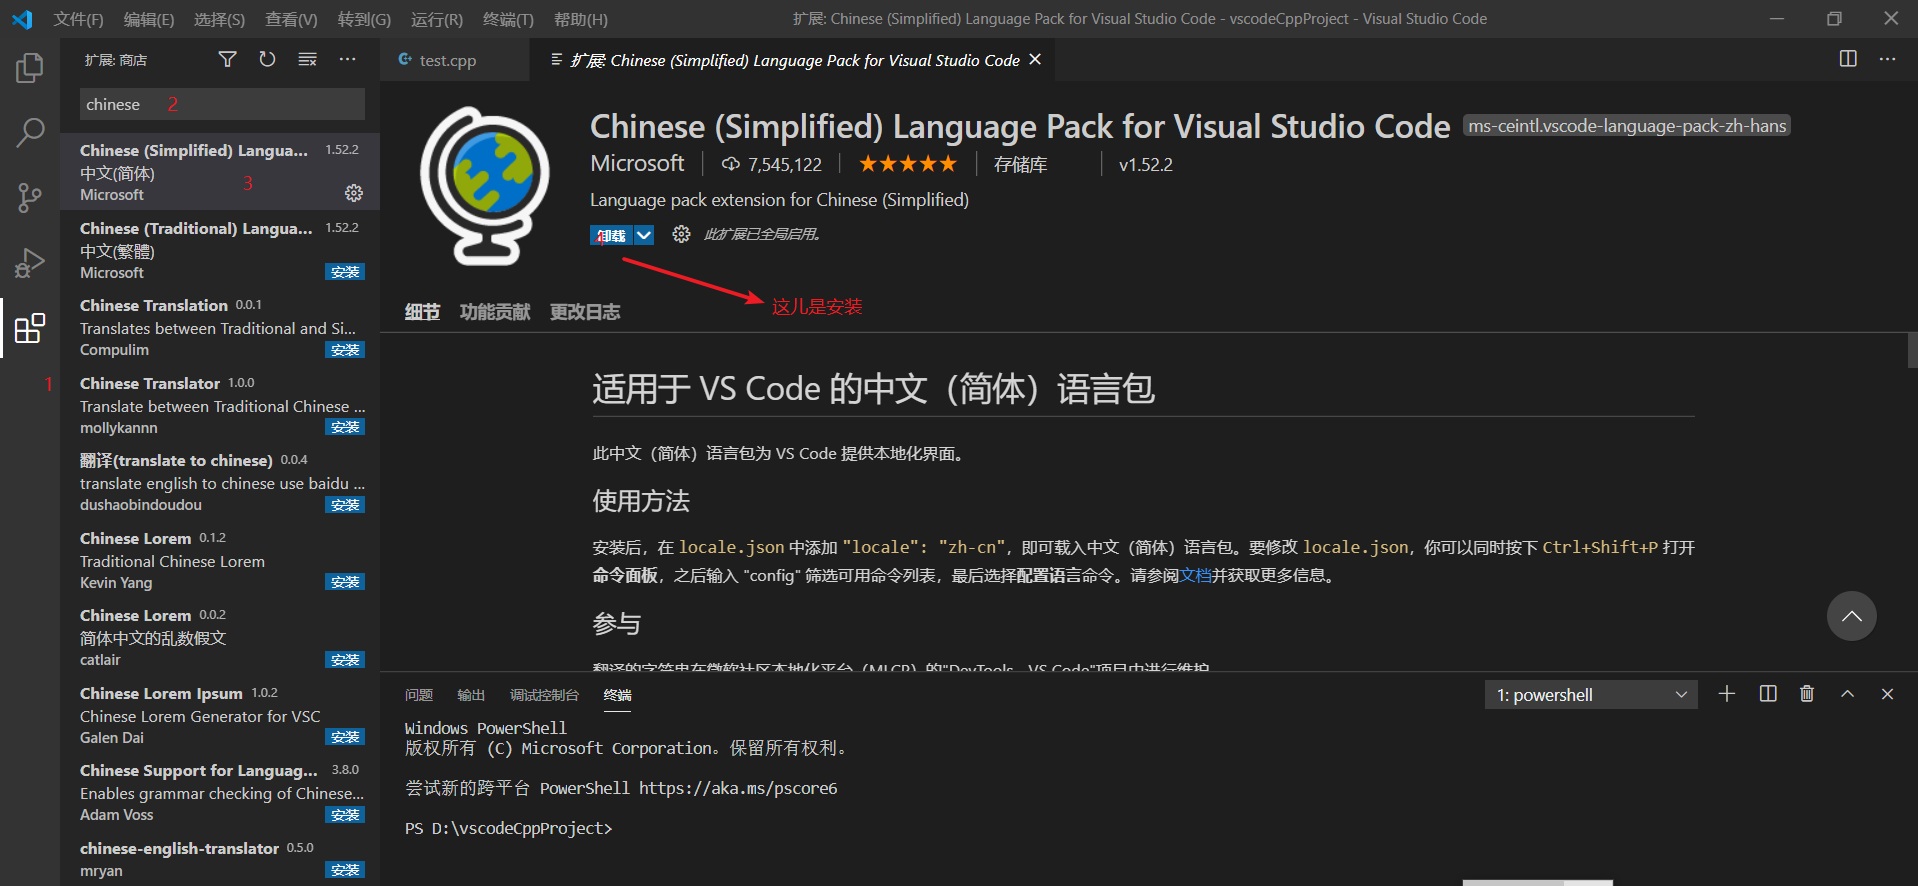Open the 终端(T) menu
This screenshot has height=886, width=1918.
[508, 19]
